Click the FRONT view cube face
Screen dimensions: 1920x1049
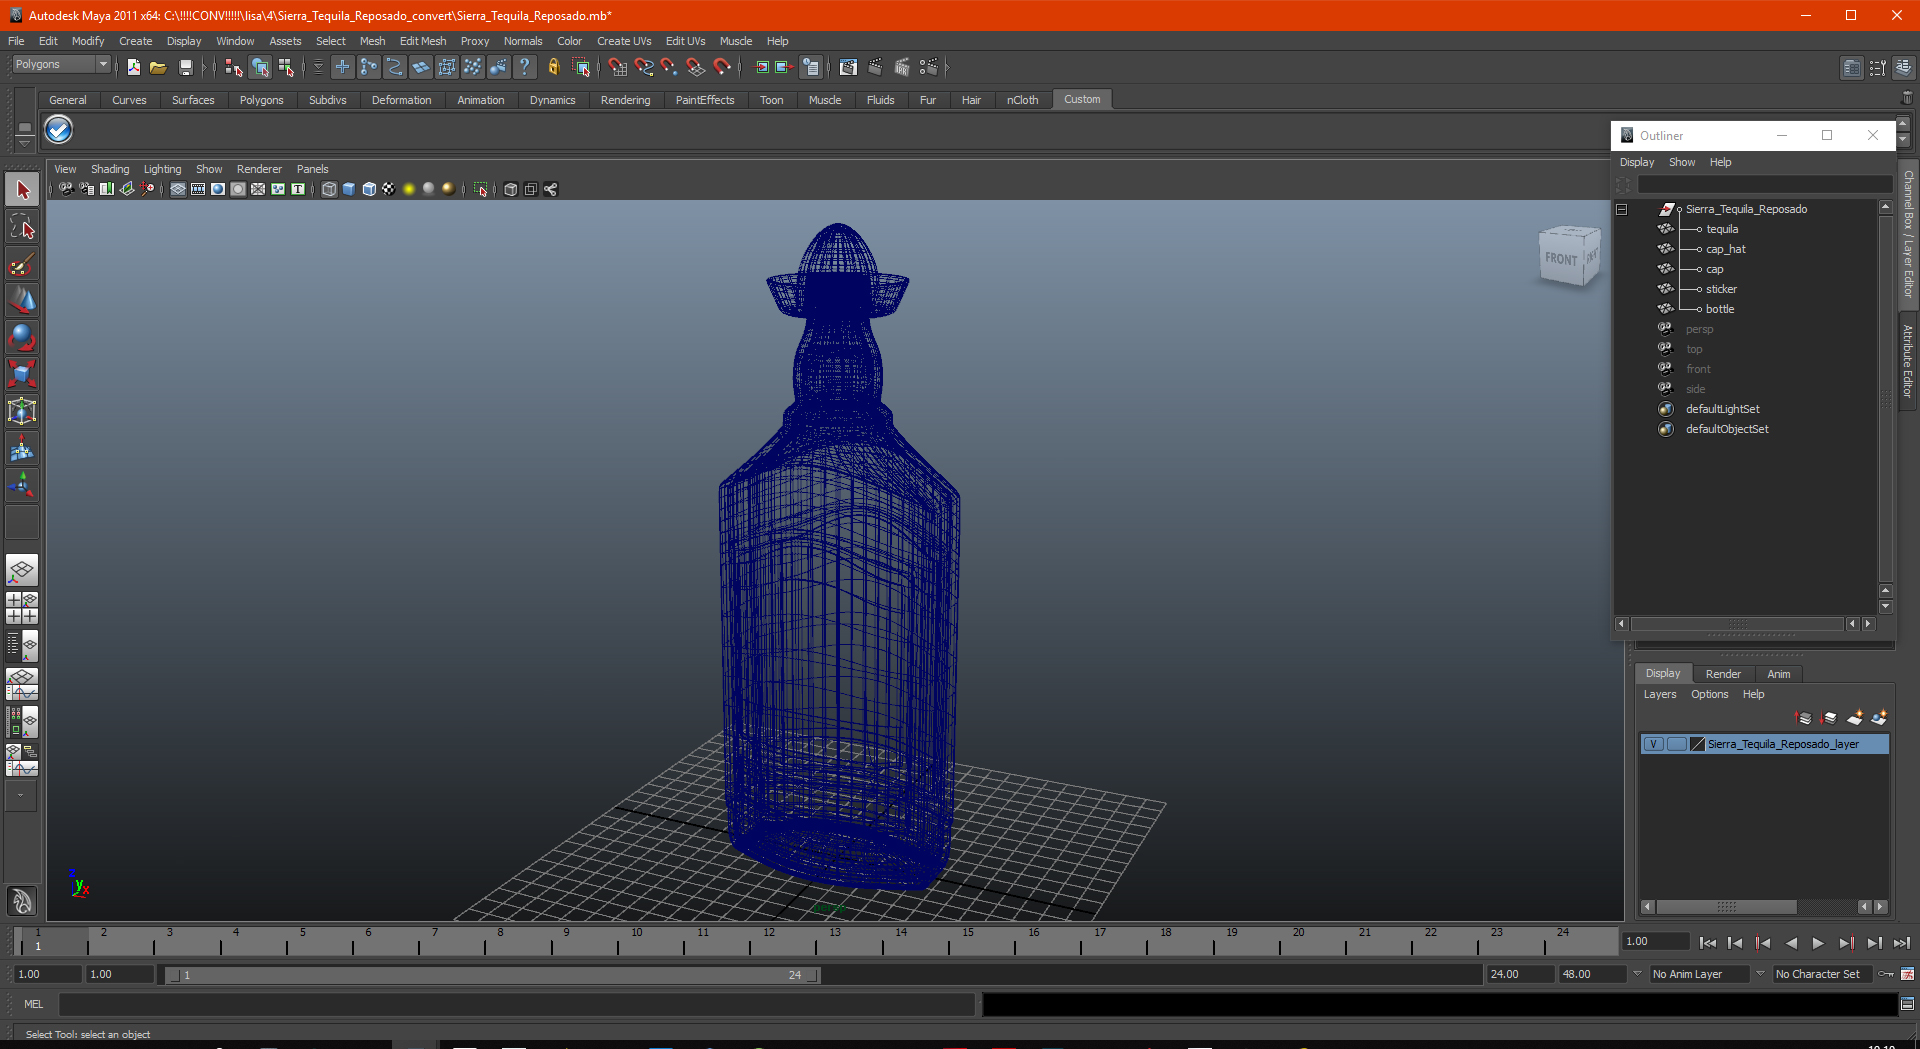pos(1560,259)
